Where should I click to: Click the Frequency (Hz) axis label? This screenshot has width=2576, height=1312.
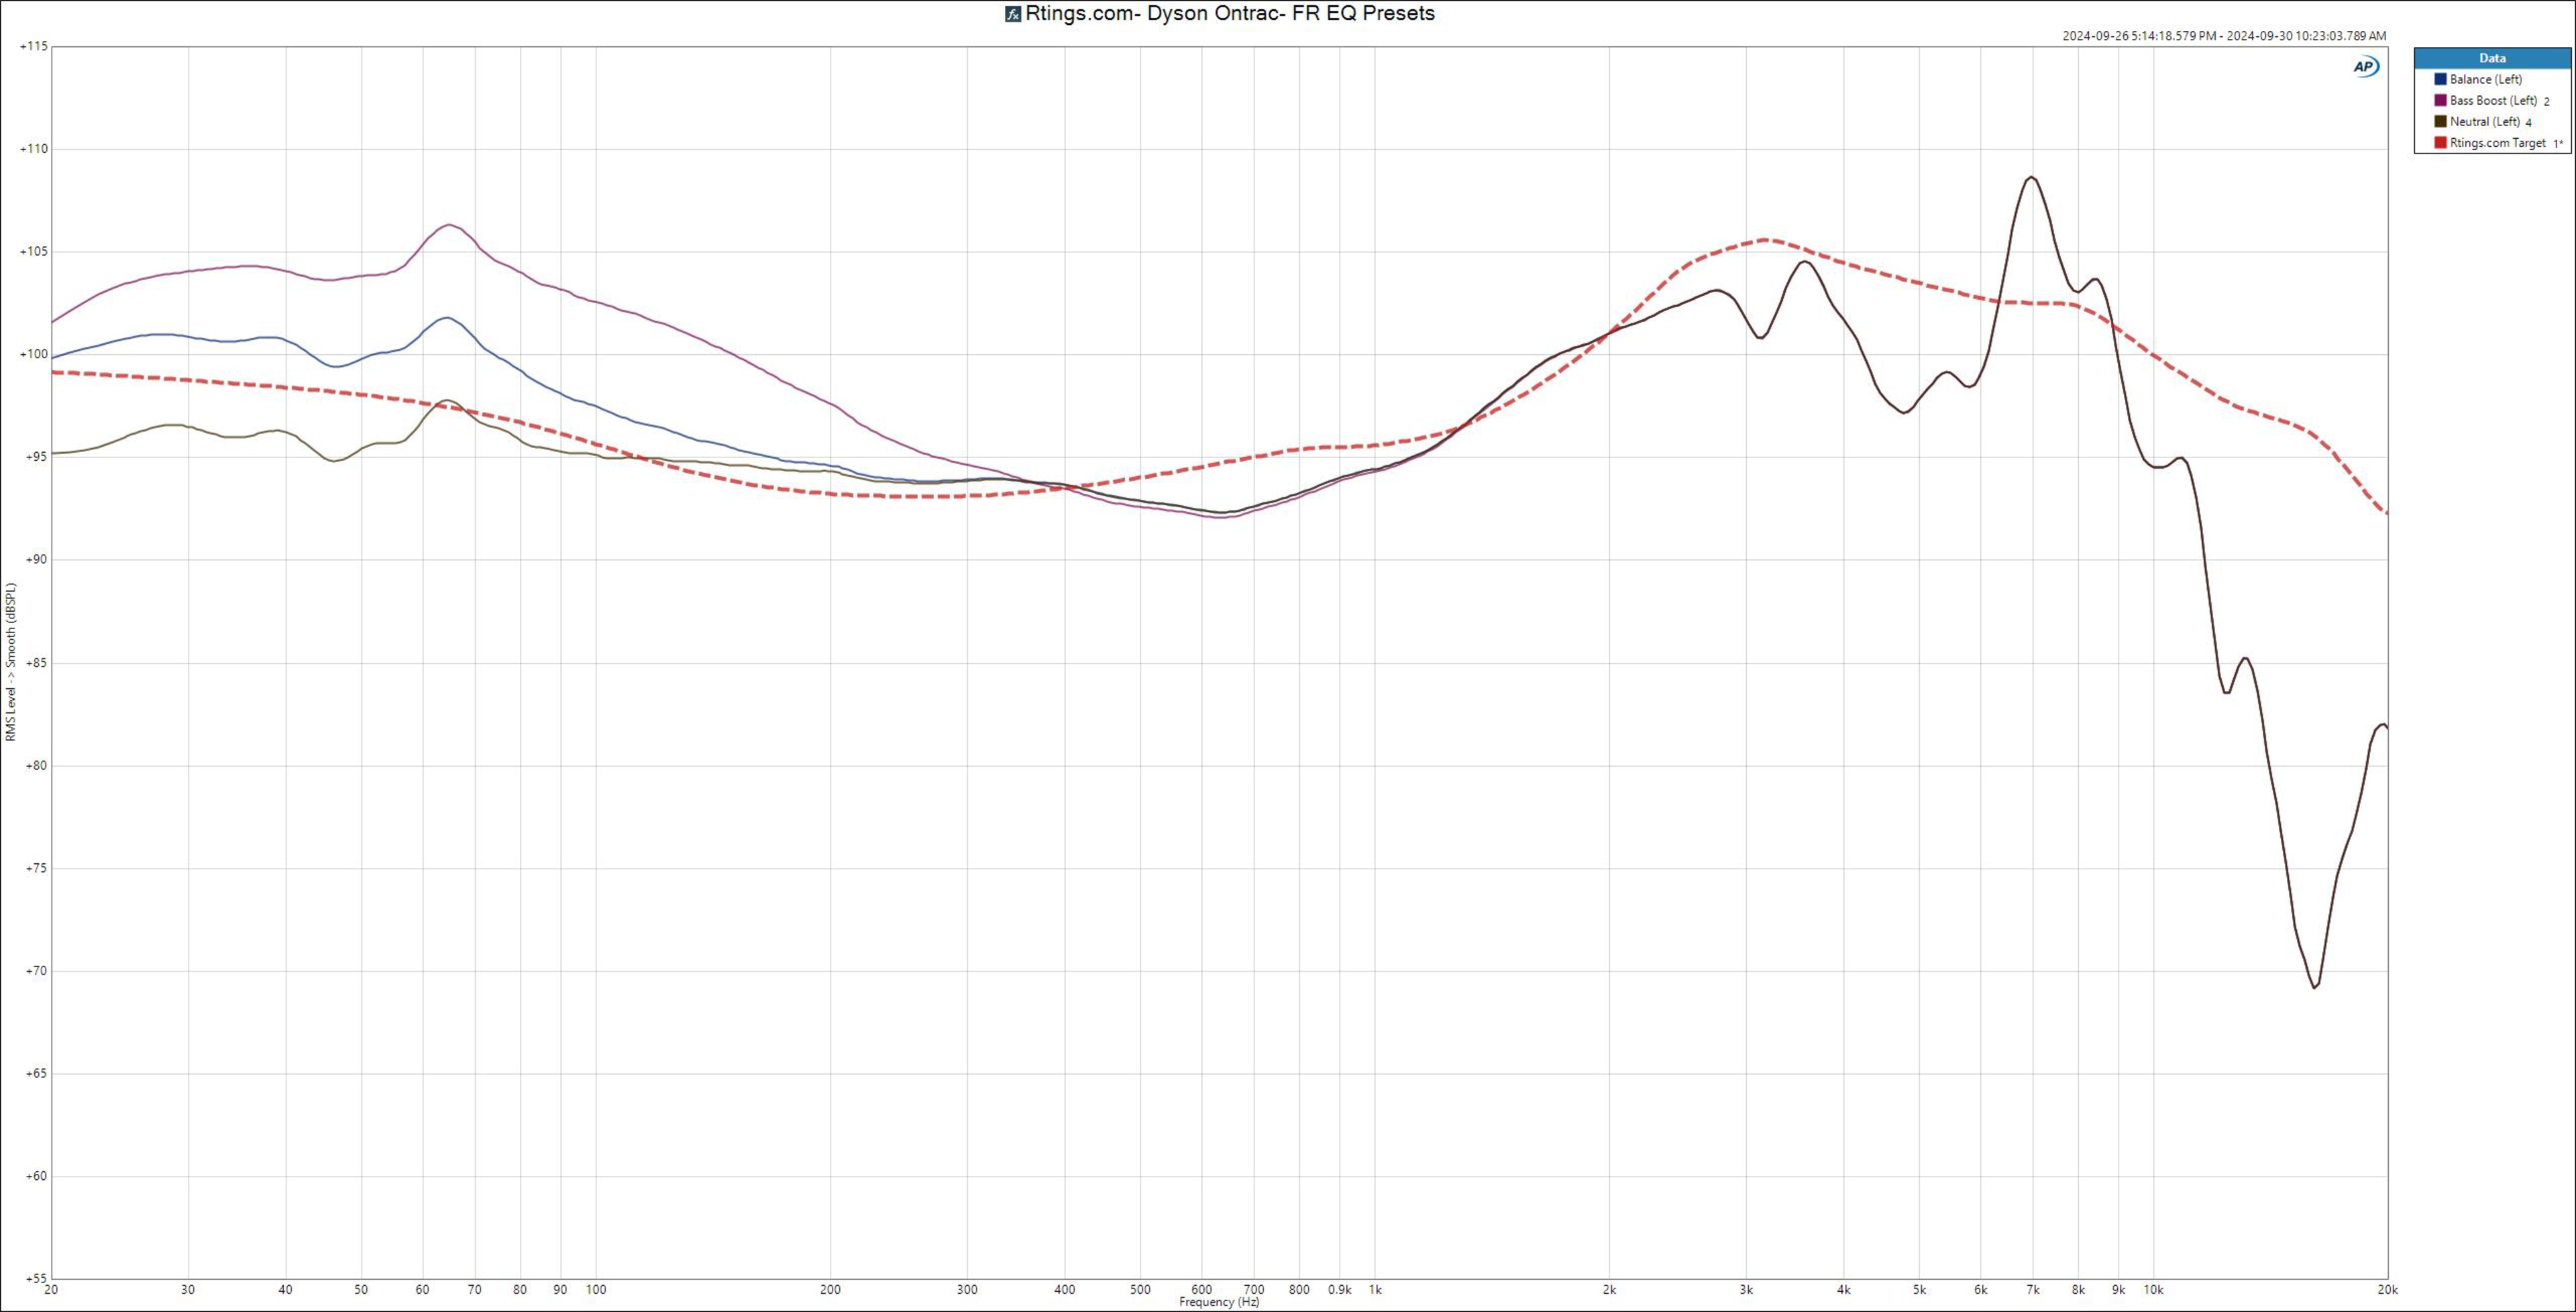pyautogui.click(x=1219, y=1302)
